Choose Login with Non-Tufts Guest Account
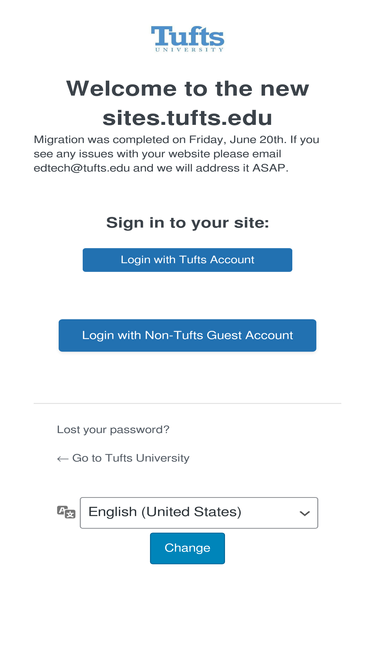The width and height of the screenshot is (375, 667). [x=188, y=336]
